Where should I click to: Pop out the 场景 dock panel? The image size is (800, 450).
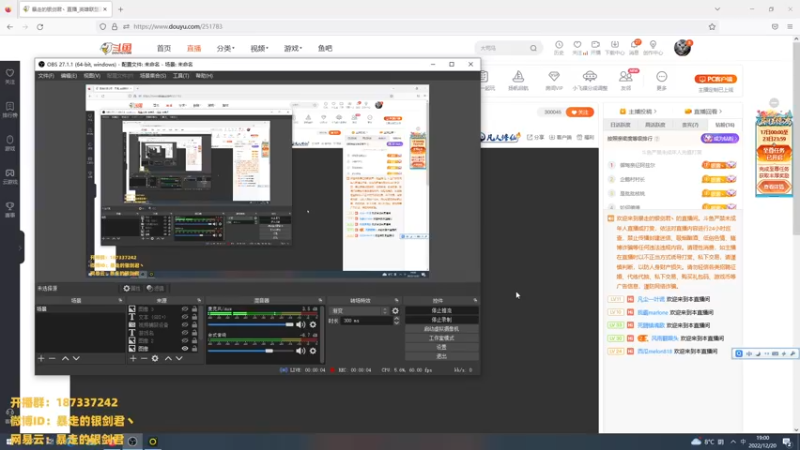[x=120, y=301]
